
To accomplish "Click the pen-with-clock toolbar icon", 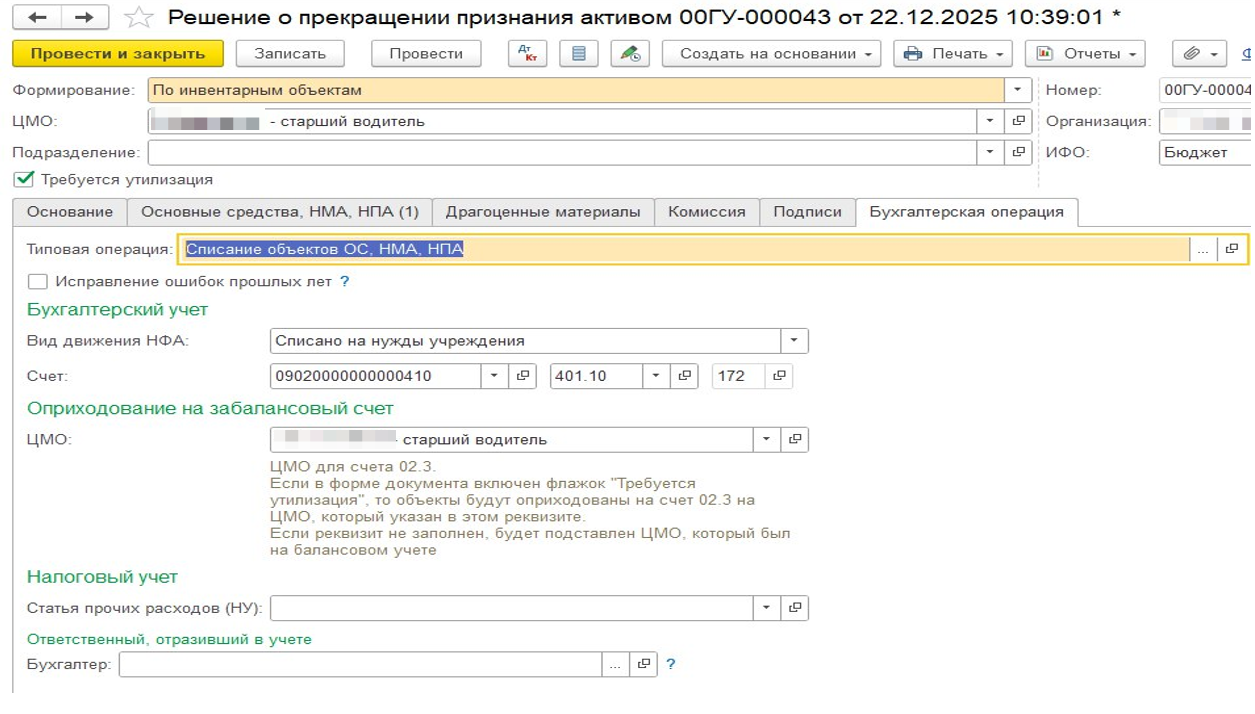I will pos(630,54).
